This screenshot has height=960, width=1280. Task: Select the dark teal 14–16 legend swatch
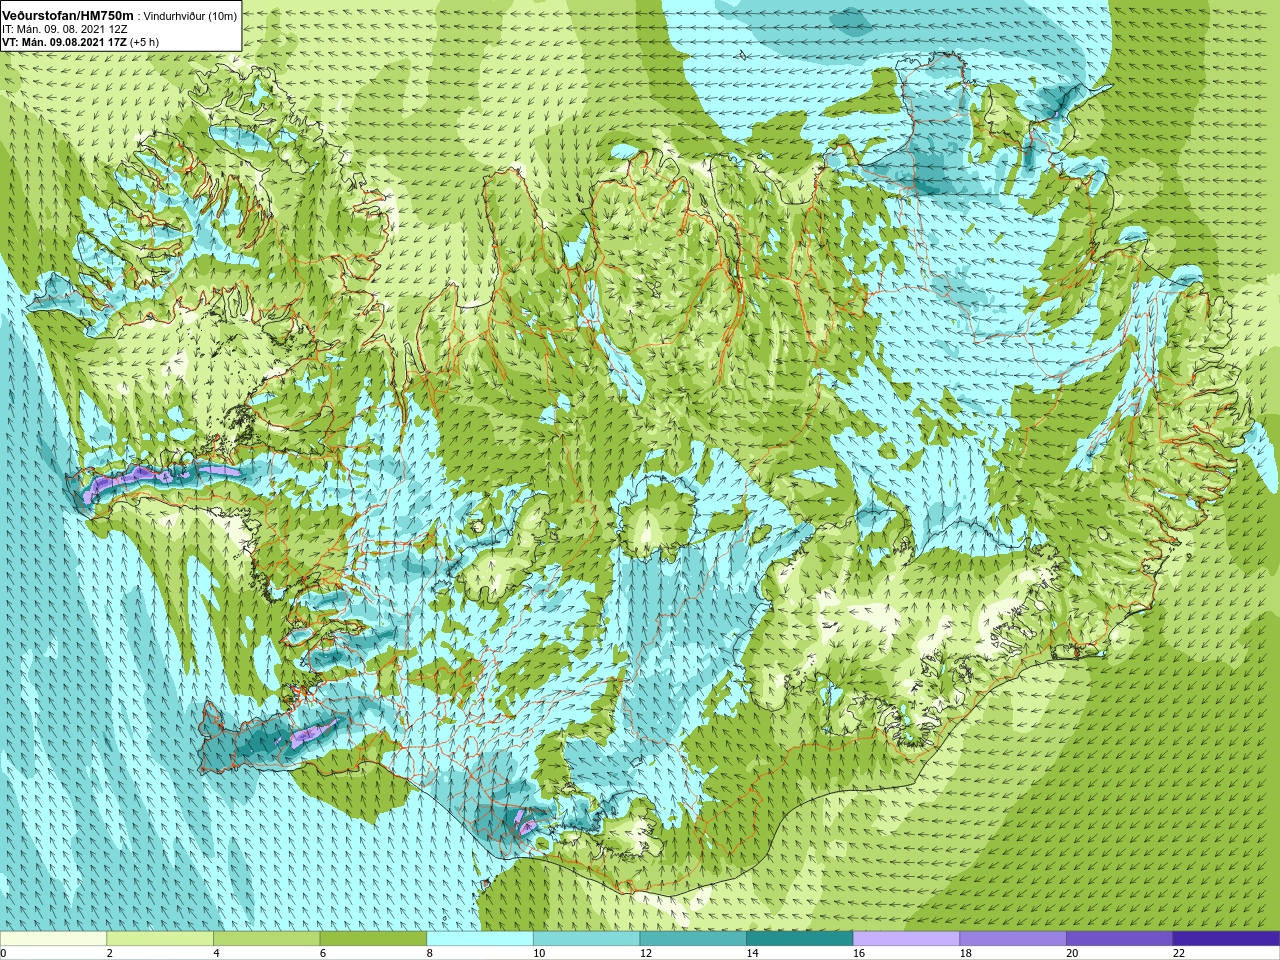(800, 939)
